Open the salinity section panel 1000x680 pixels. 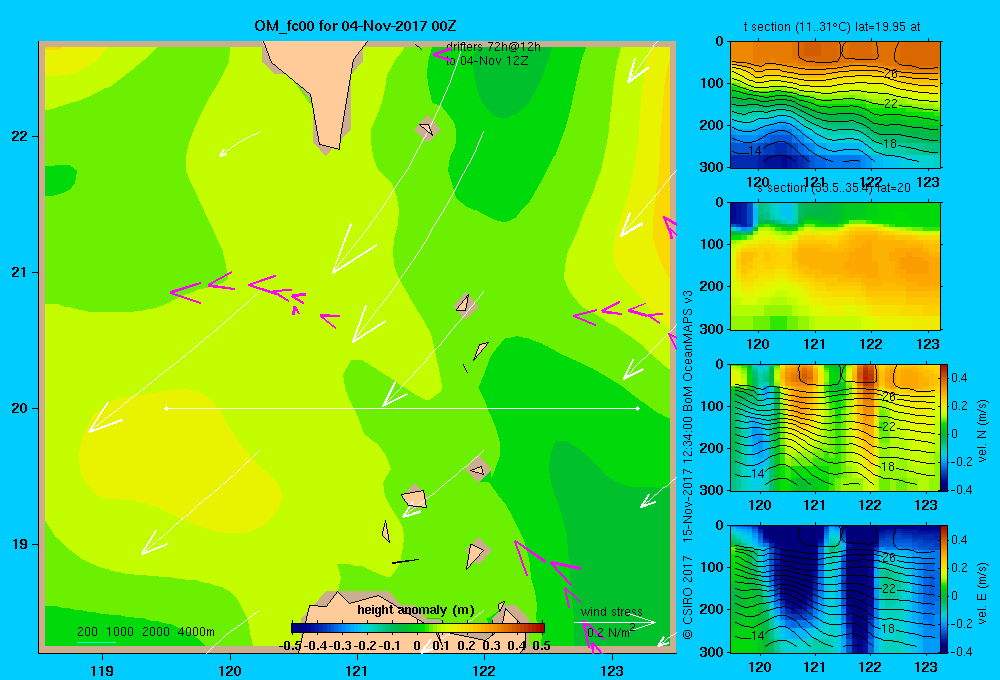pos(835,266)
